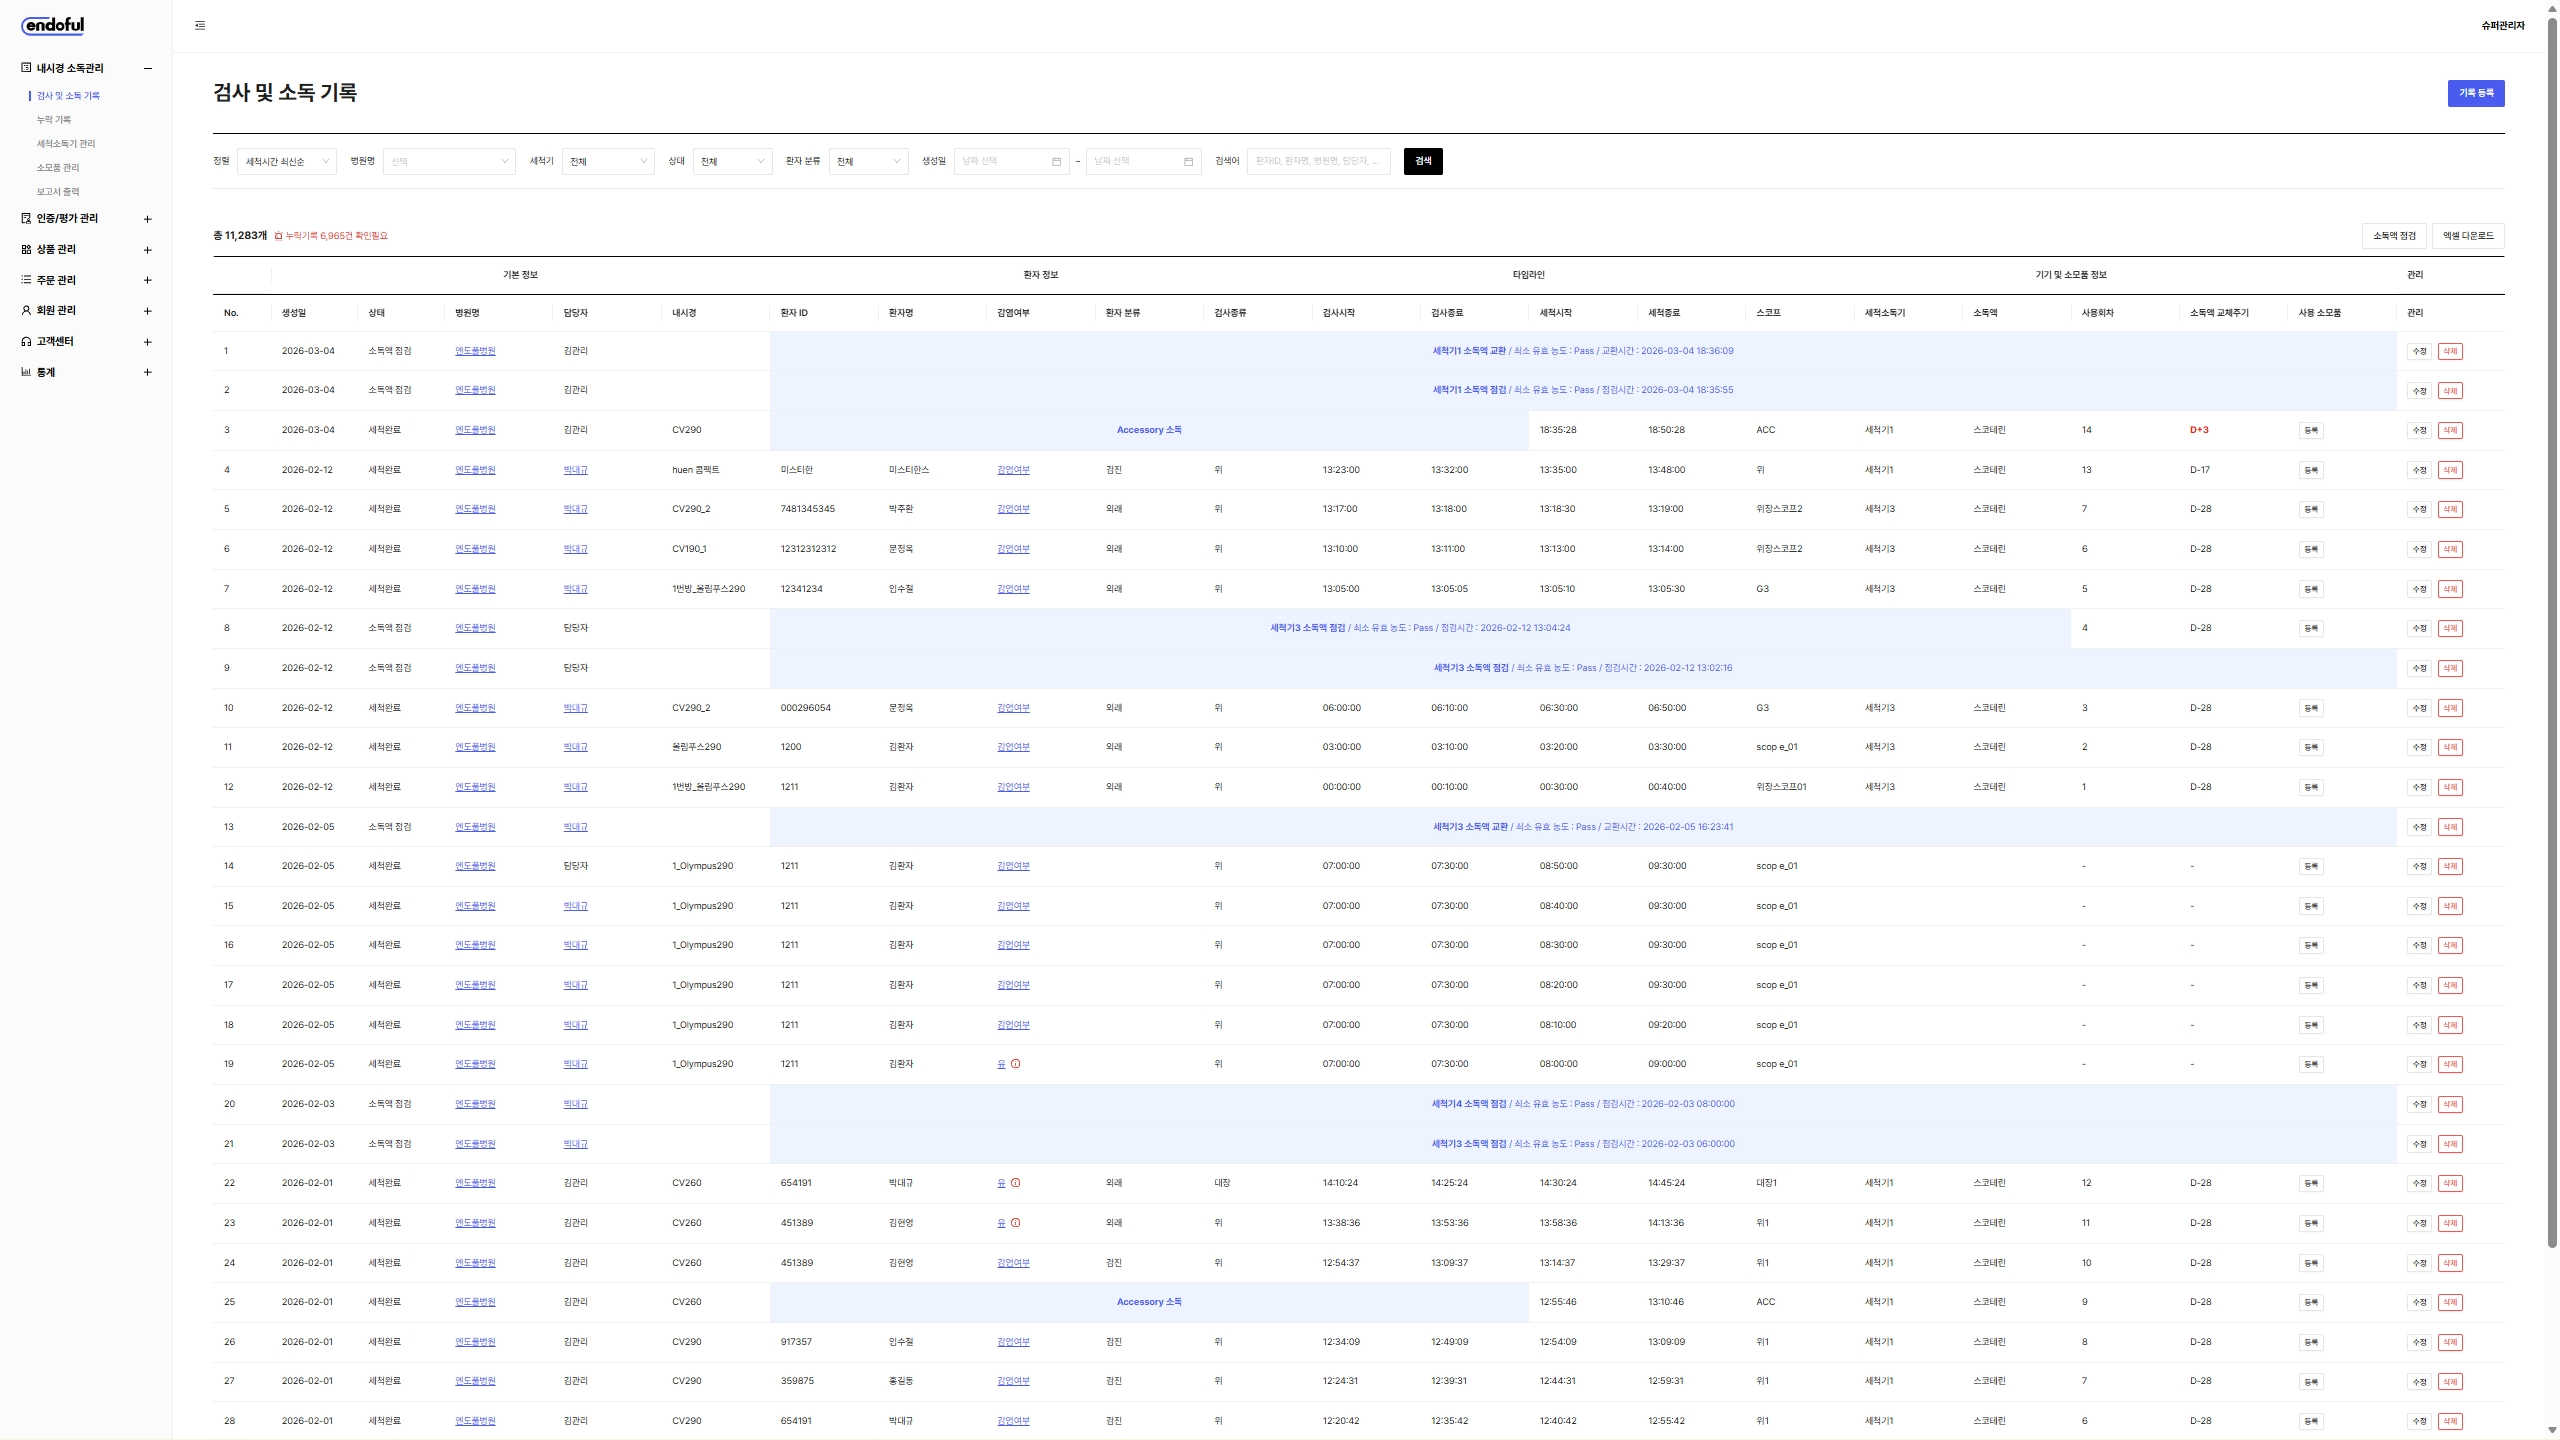Collapse the sidebar with the menu fold icon
This screenshot has height=1440, width=2560.
[x=200, y=25]
